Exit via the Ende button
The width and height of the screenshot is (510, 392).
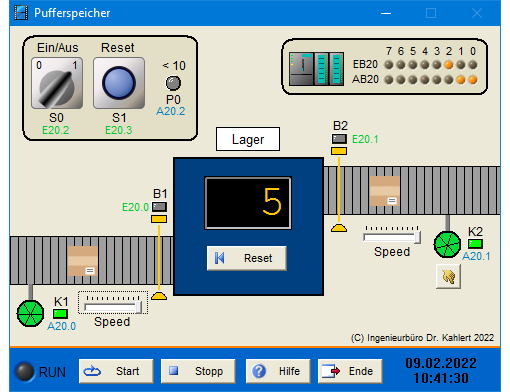coord(350,371)
